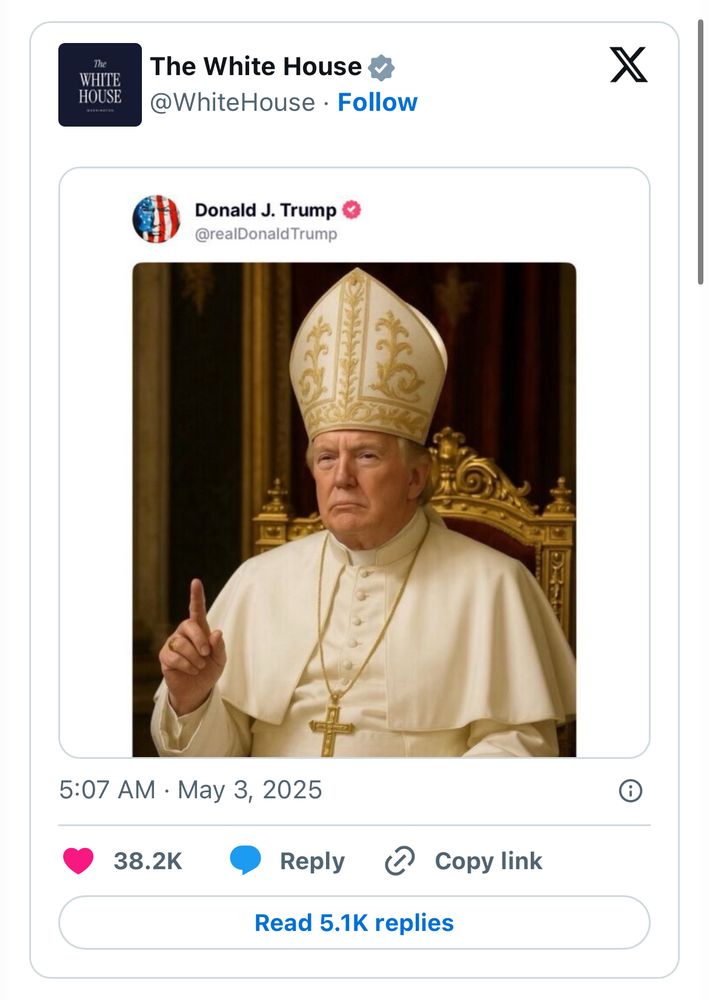Open the info circle icon near the timestamp
This screenshot has height=1000, width=709.
point(631,790)
